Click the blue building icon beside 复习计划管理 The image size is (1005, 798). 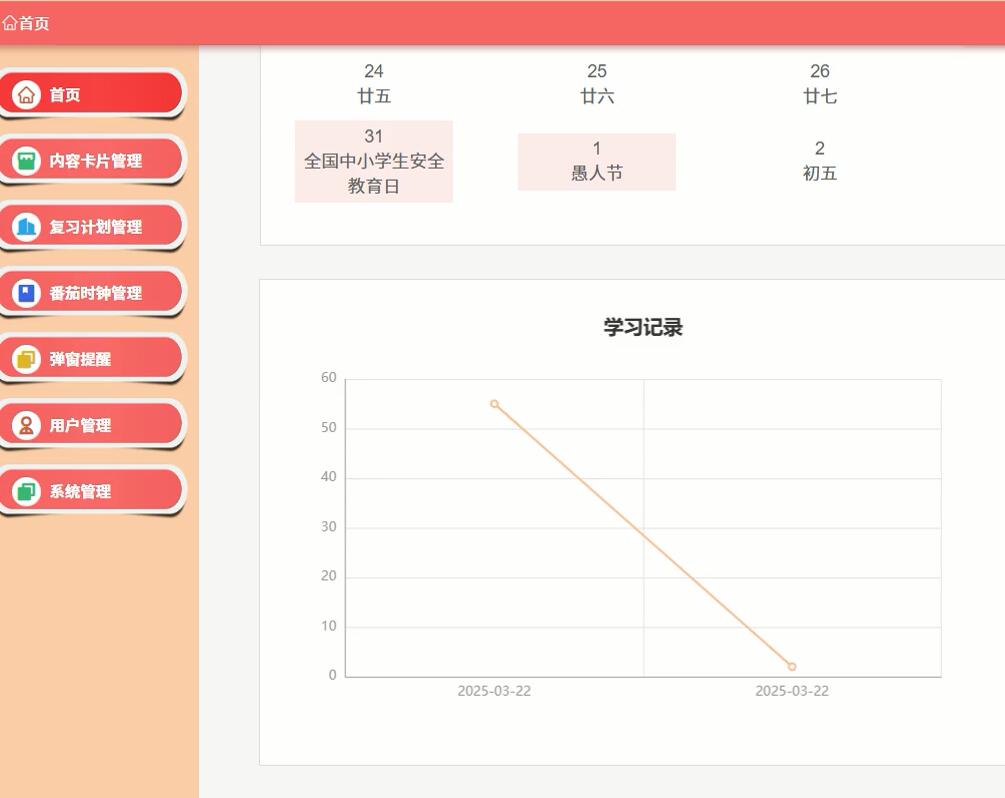click(26, 227)
